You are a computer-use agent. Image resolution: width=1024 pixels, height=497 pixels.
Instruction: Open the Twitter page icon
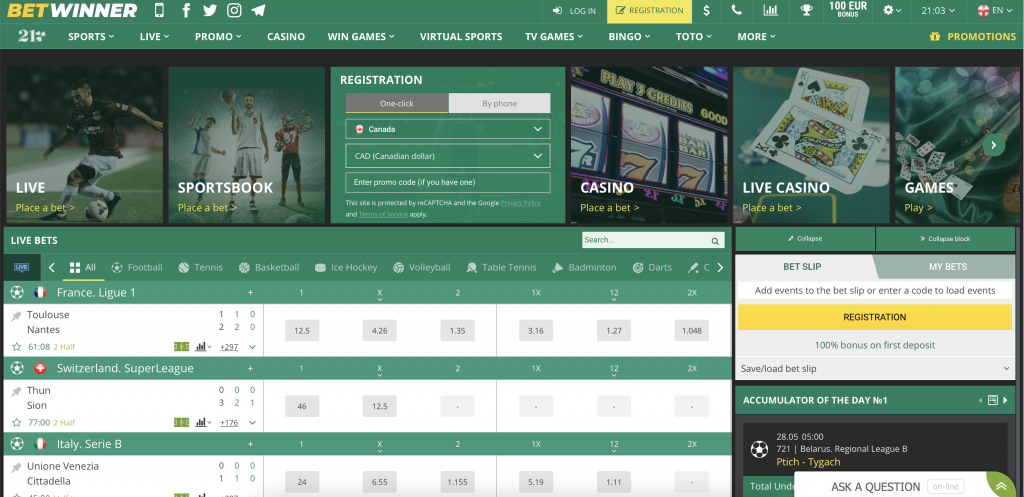tap(210, 10)
